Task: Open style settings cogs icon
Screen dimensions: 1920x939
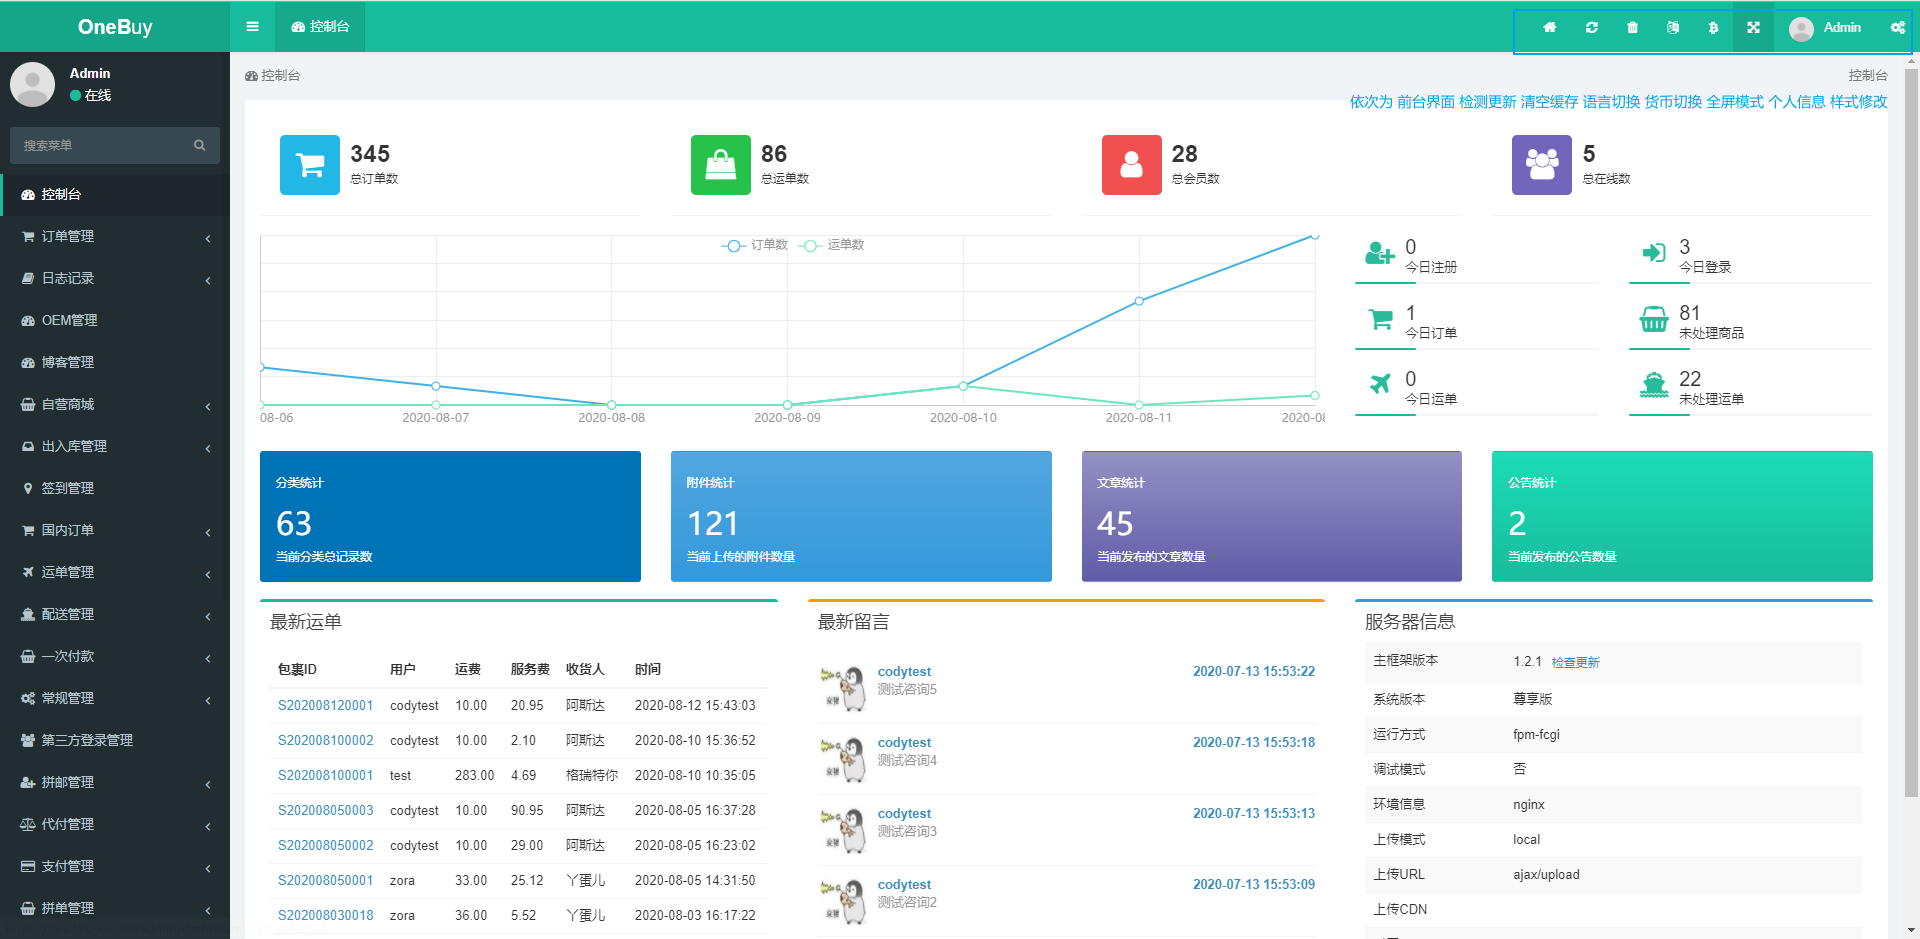Action: coord(1897,27)
